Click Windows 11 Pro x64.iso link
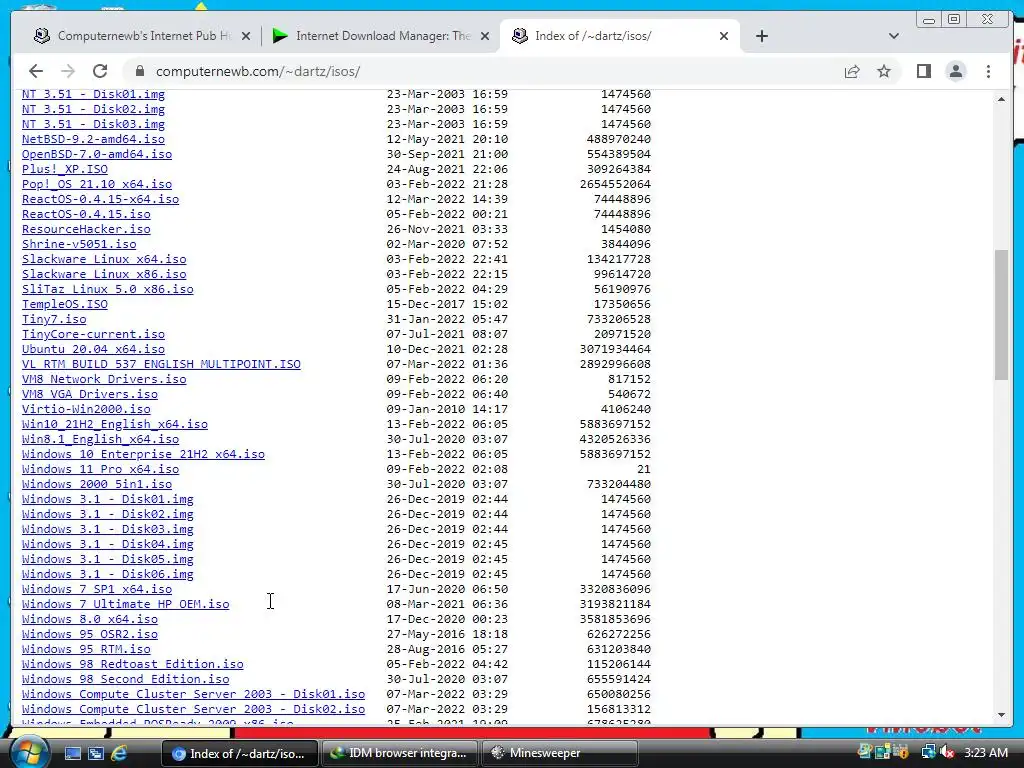This screenshot has width=1024, height=768. (101, 470)
